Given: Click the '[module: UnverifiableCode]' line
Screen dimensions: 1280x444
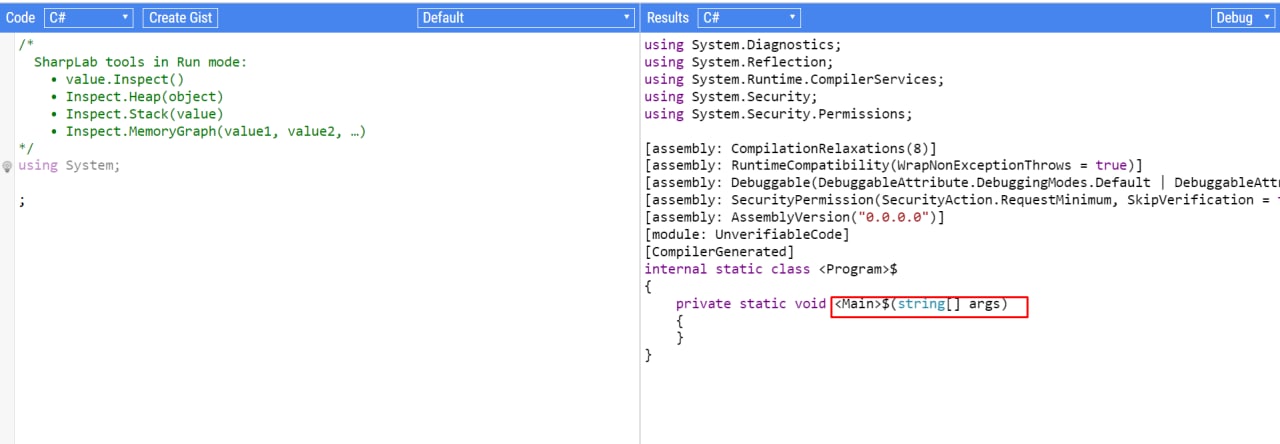Looking at the screenshot, I should 747,234.
